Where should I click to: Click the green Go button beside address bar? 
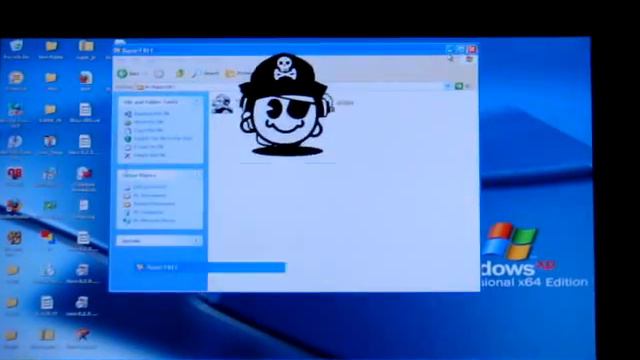(459, 86)
